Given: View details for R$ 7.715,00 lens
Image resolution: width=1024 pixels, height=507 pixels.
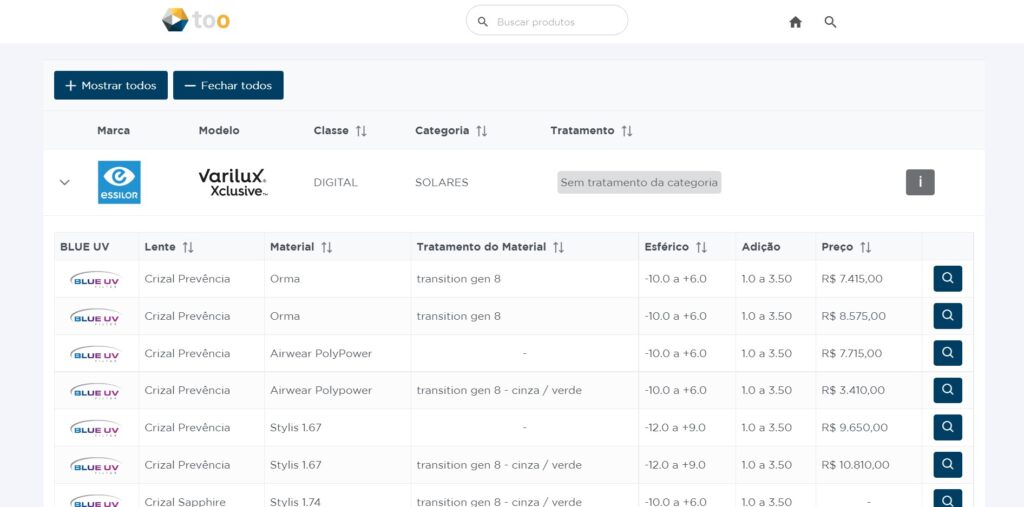Looking at the screenshot, I should (x=948, y=353).
